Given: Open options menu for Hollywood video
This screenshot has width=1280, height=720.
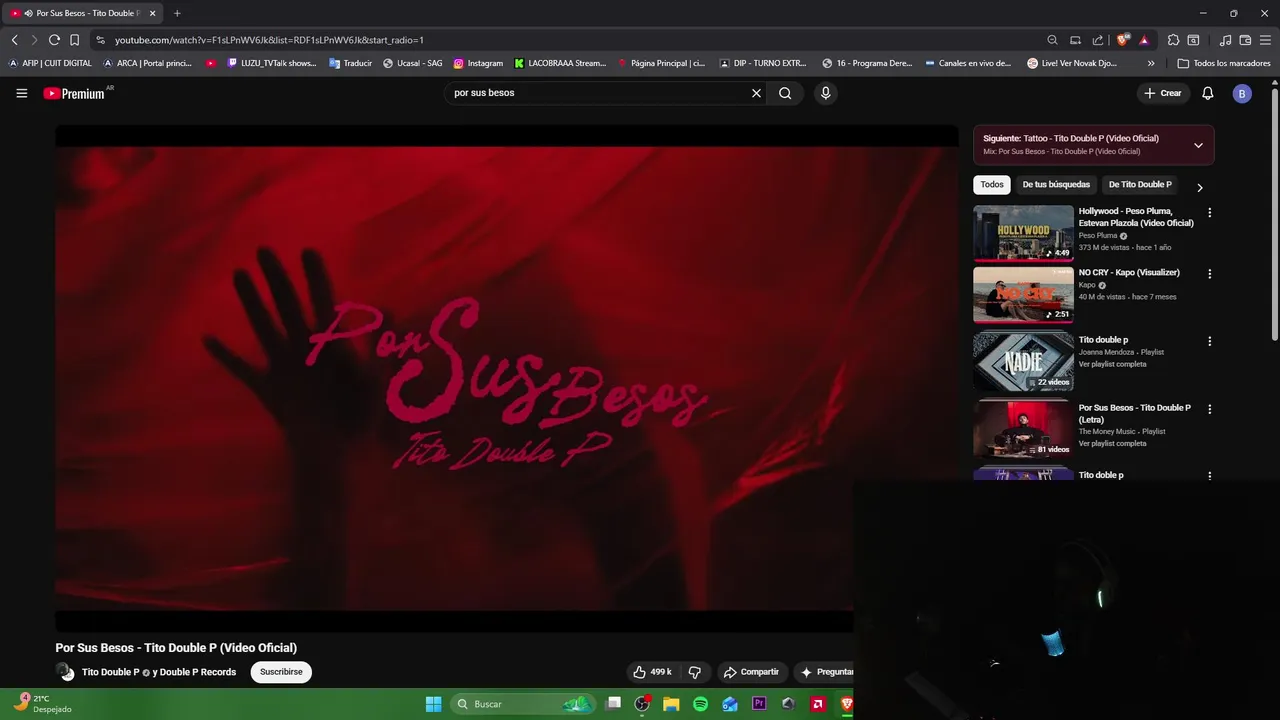Looking at the screenshot, I should [x=1209, y=213].
